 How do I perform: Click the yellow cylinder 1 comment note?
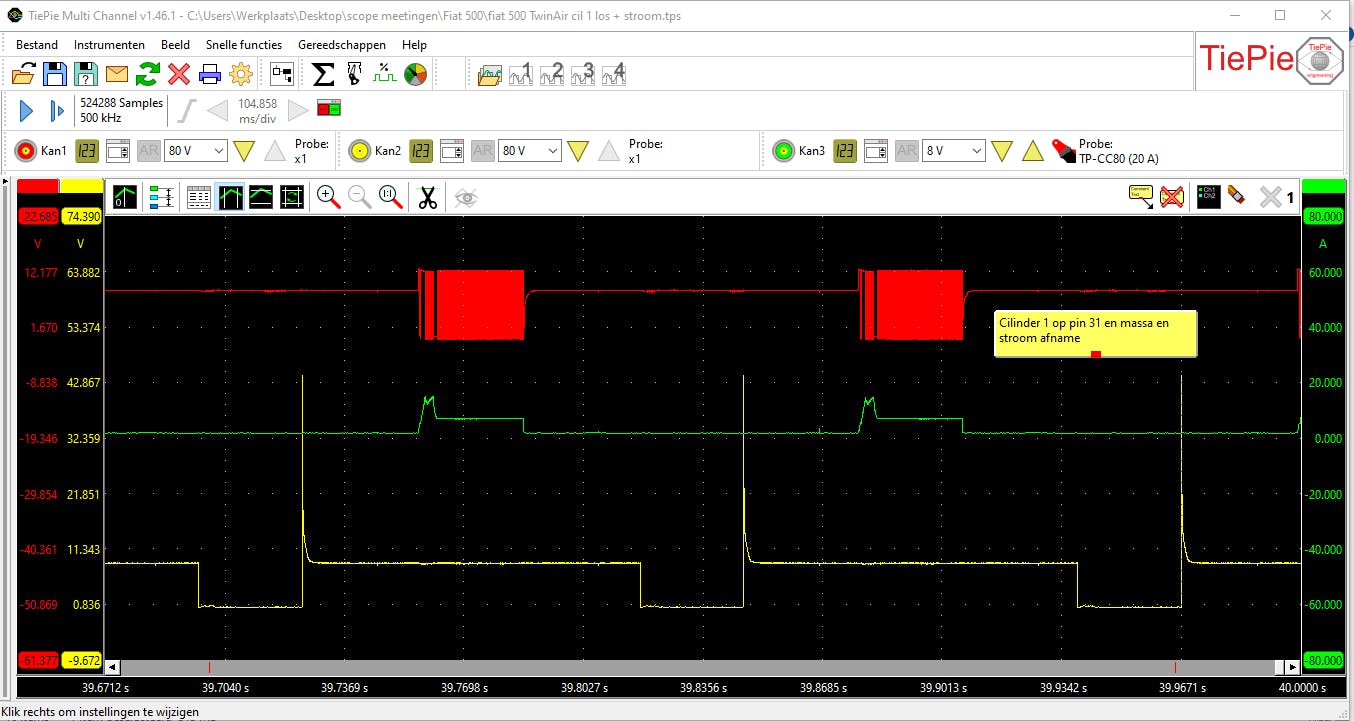click(x=1095, y=331)
